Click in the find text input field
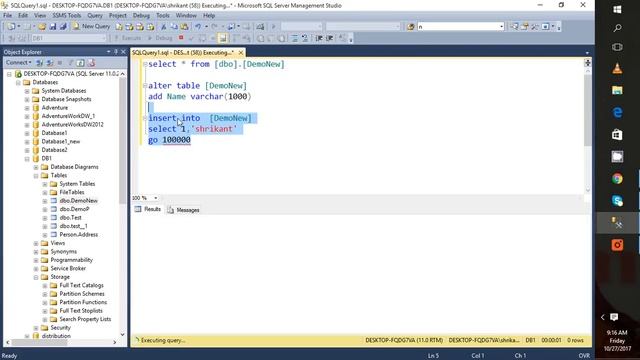Screen dimensions: 640x360 click(x=458, y=27)
